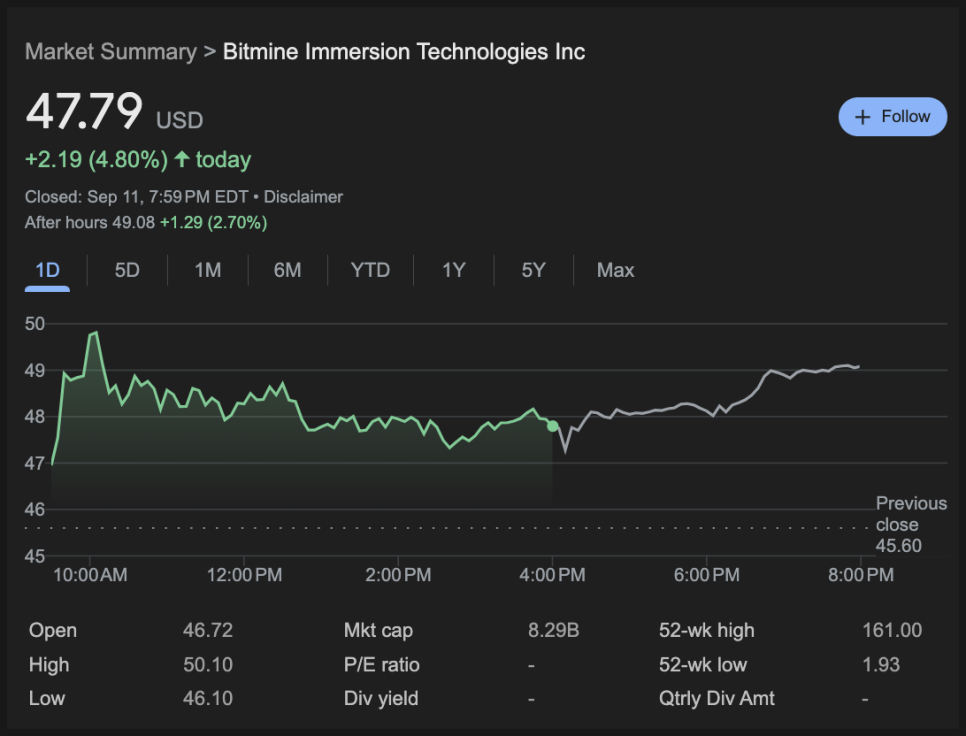
Task: Click the Follow button
Action: (892, 116)
